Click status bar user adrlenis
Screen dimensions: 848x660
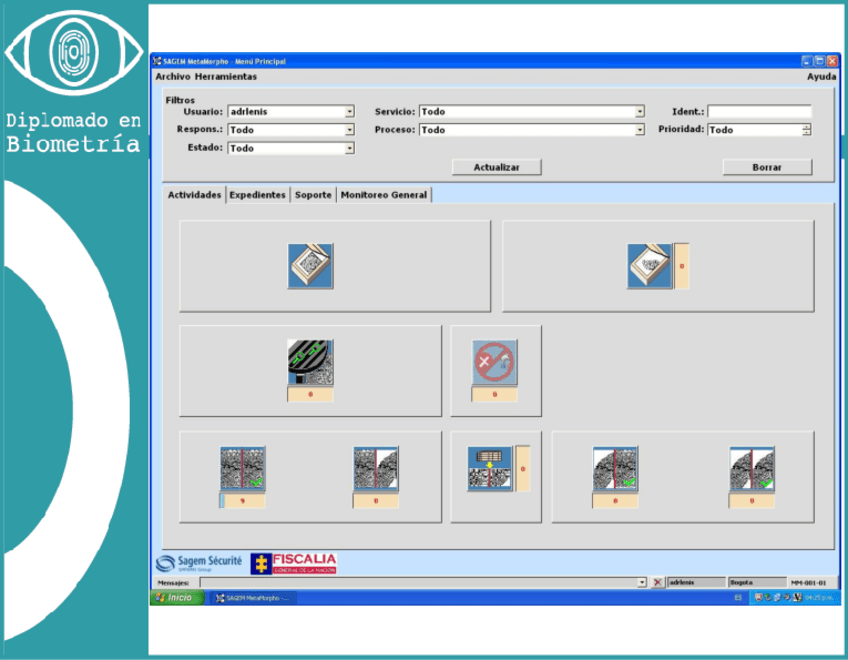(696, 583)
